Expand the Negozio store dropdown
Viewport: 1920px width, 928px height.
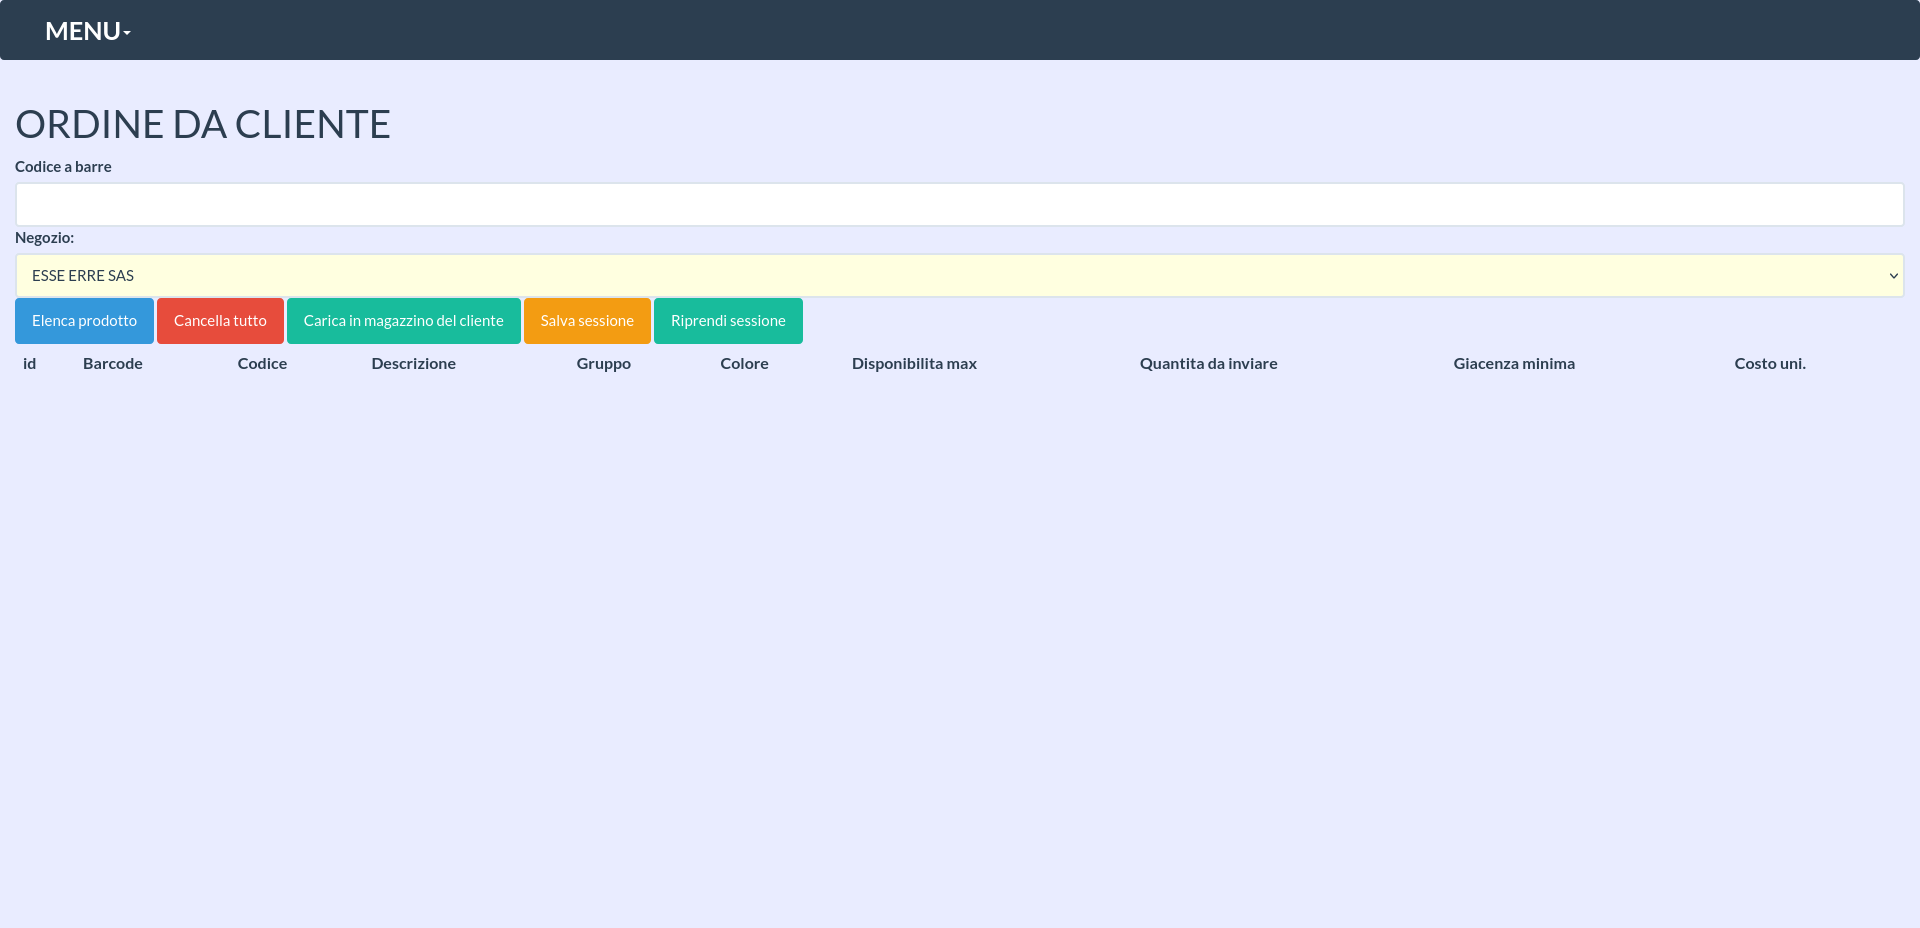(959, 276)
